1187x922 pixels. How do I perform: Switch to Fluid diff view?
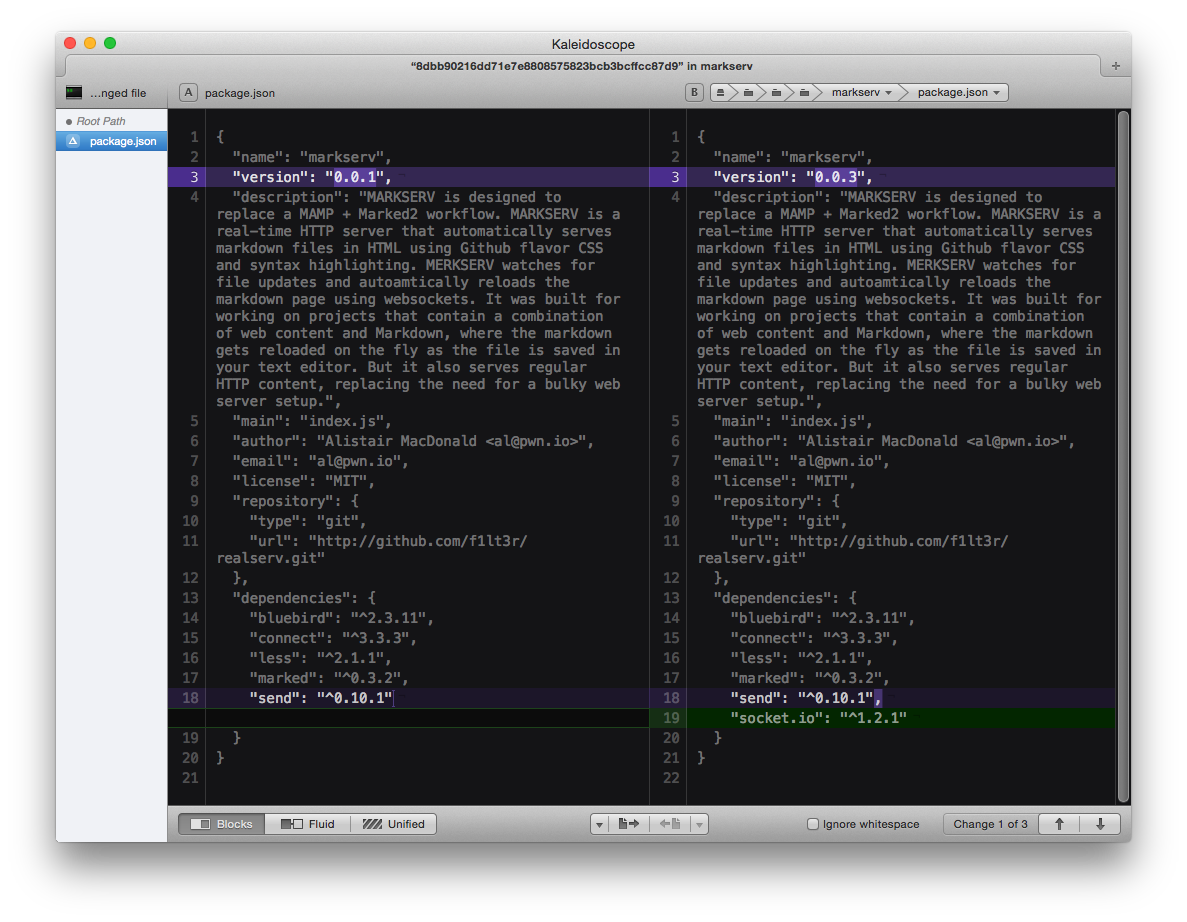[x=308, y=824]
